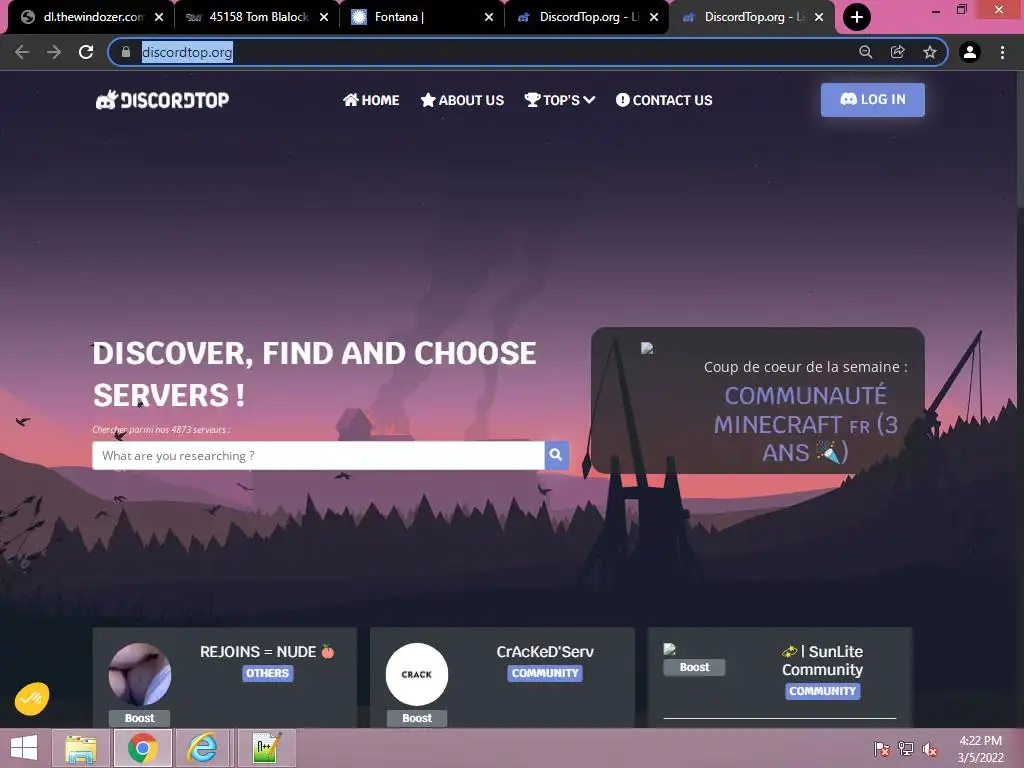
Task: Click the network tray icon
Action: [x=906, y=749]
